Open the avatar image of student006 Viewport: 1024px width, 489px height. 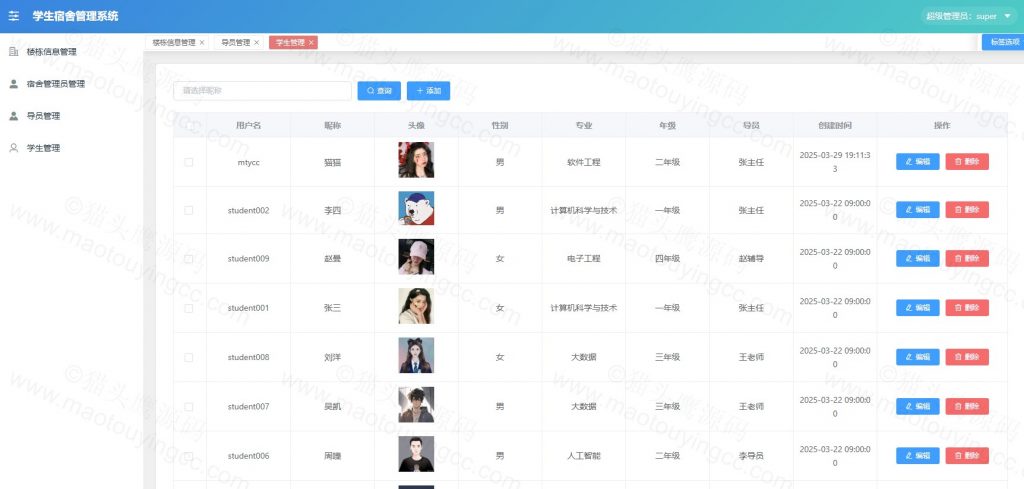click(416, 454)
